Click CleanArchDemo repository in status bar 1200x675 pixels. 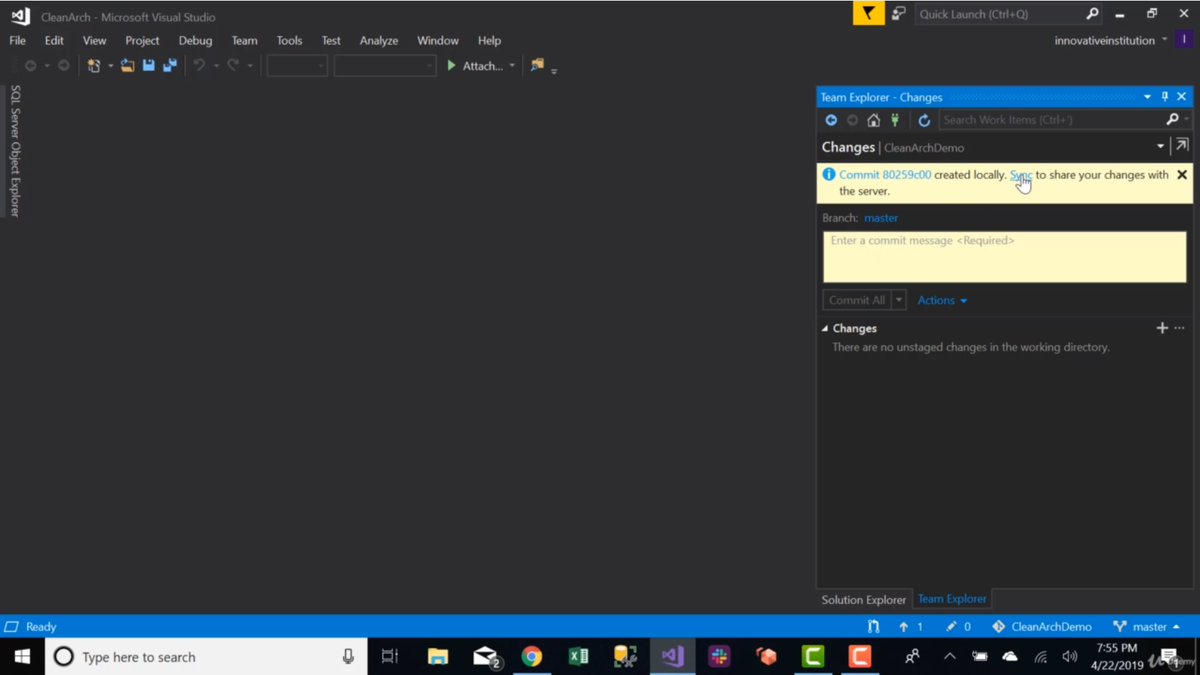[1042, 627]
